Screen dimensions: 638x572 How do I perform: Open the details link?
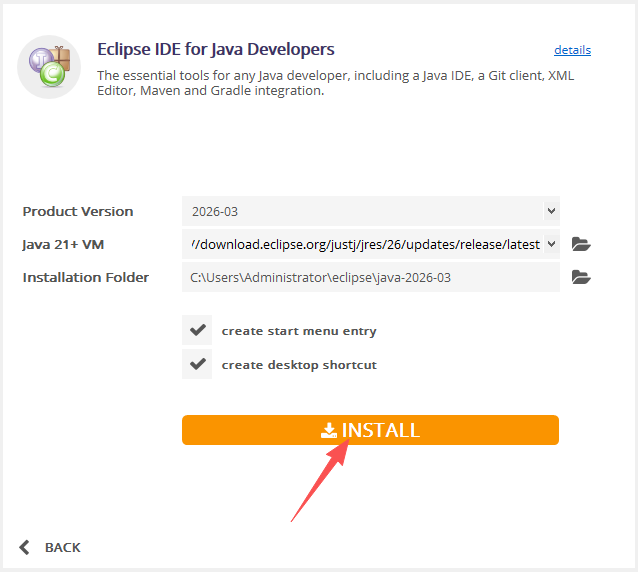(x=572, y=50)
